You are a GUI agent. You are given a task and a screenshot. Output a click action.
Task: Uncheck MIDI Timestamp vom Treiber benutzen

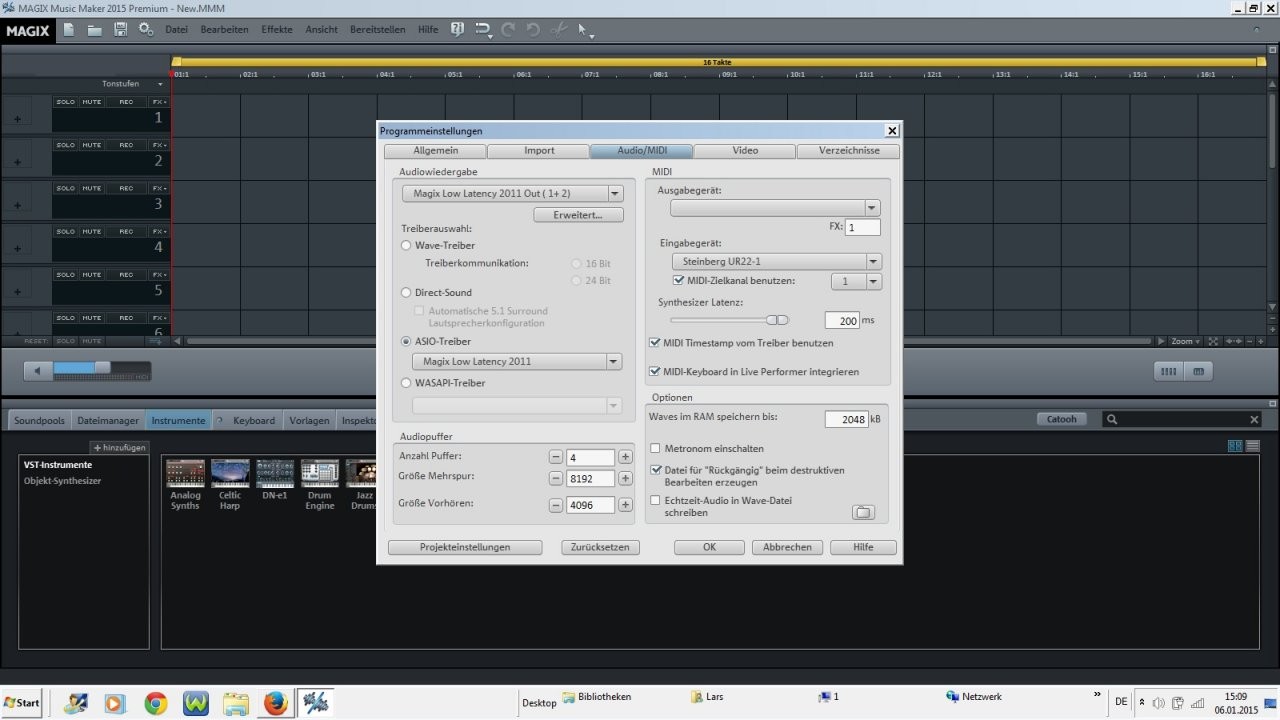coord(655,343)
